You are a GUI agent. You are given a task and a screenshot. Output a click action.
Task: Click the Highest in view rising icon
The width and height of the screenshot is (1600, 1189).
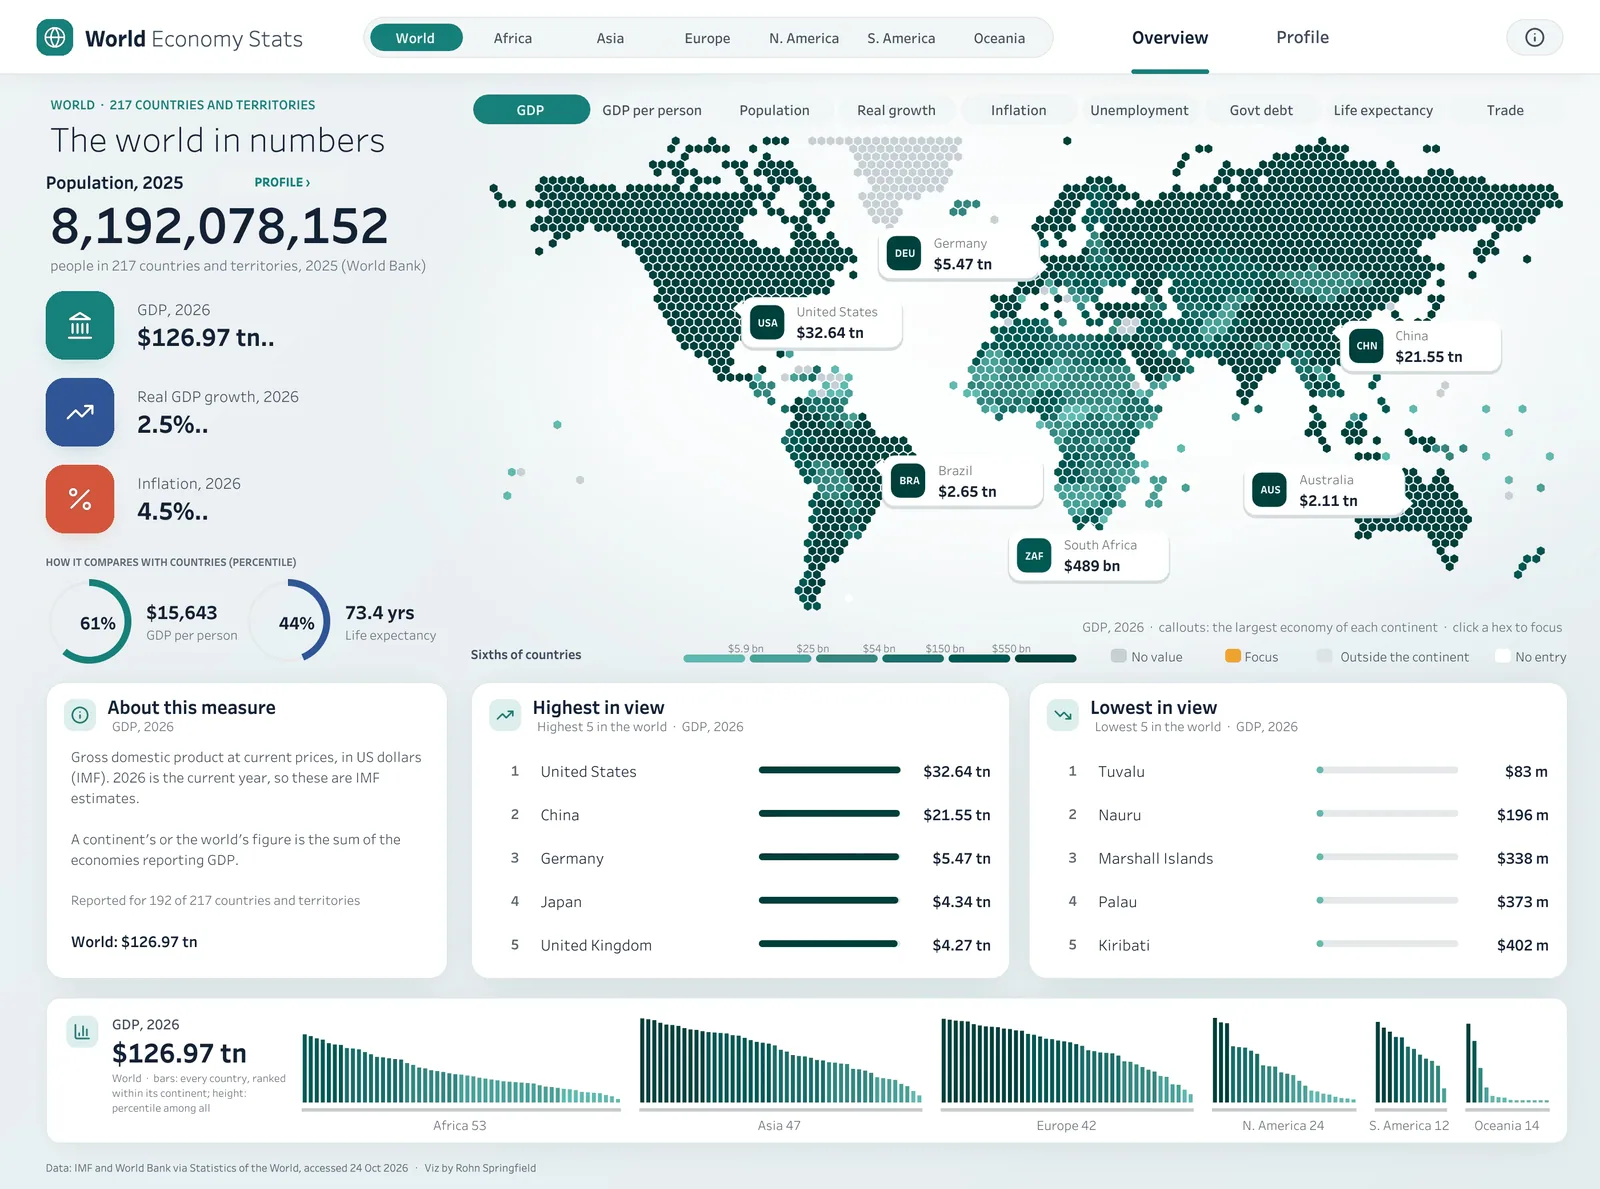pos(505,714)
